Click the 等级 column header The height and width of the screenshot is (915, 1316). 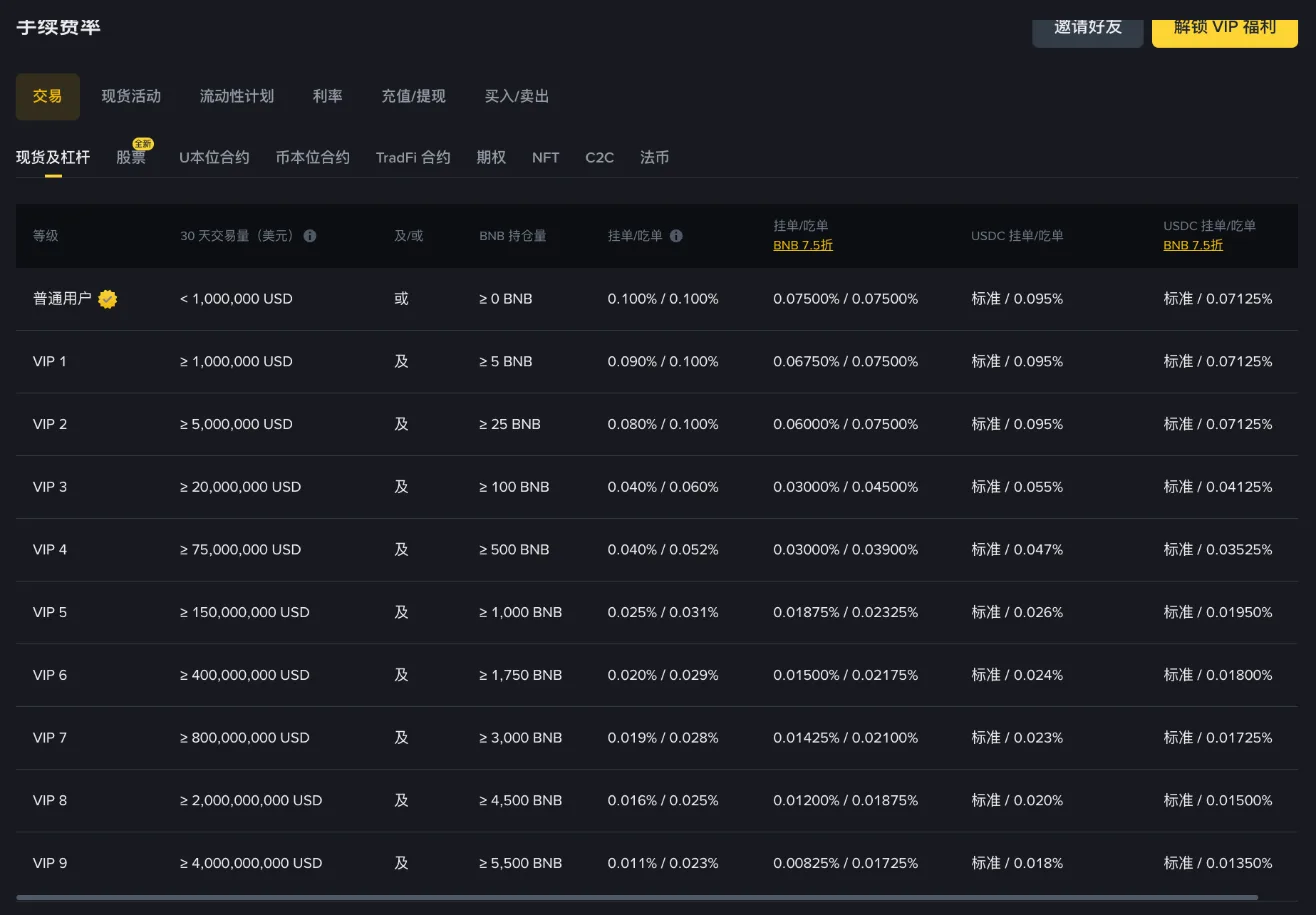[46, 236]
